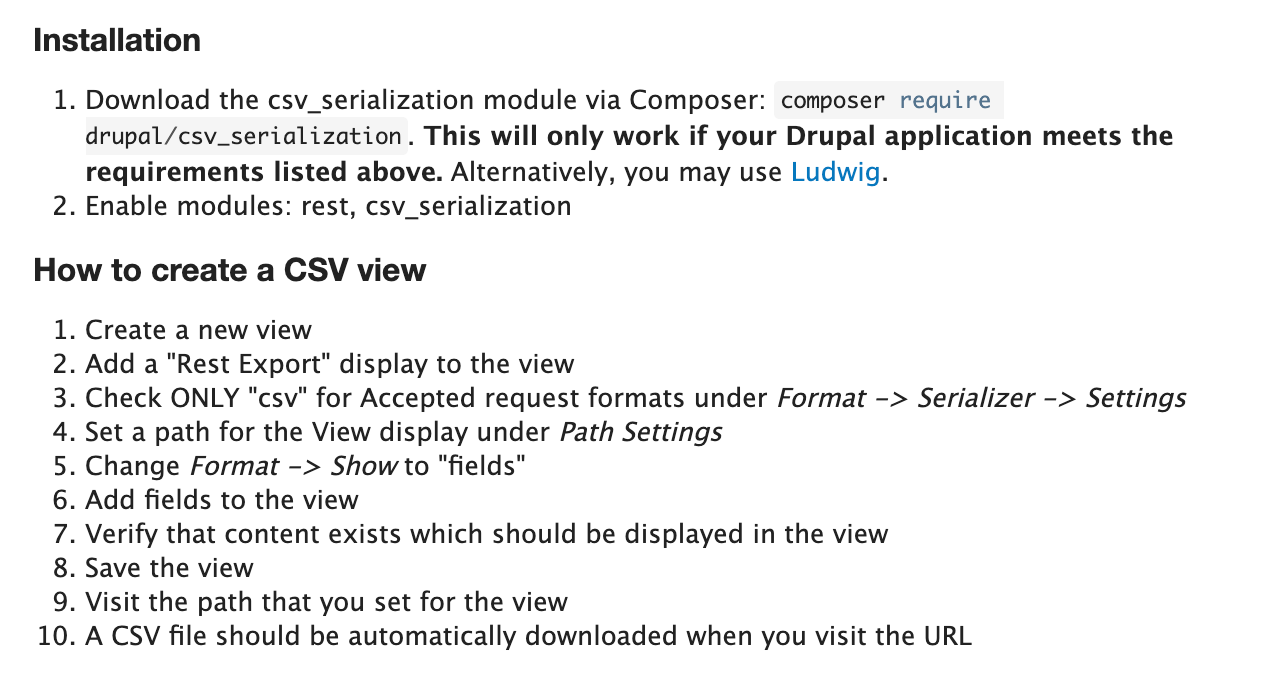Click the Visit the path step
This screenshot has width=1262, height=676.
(327, 602)
